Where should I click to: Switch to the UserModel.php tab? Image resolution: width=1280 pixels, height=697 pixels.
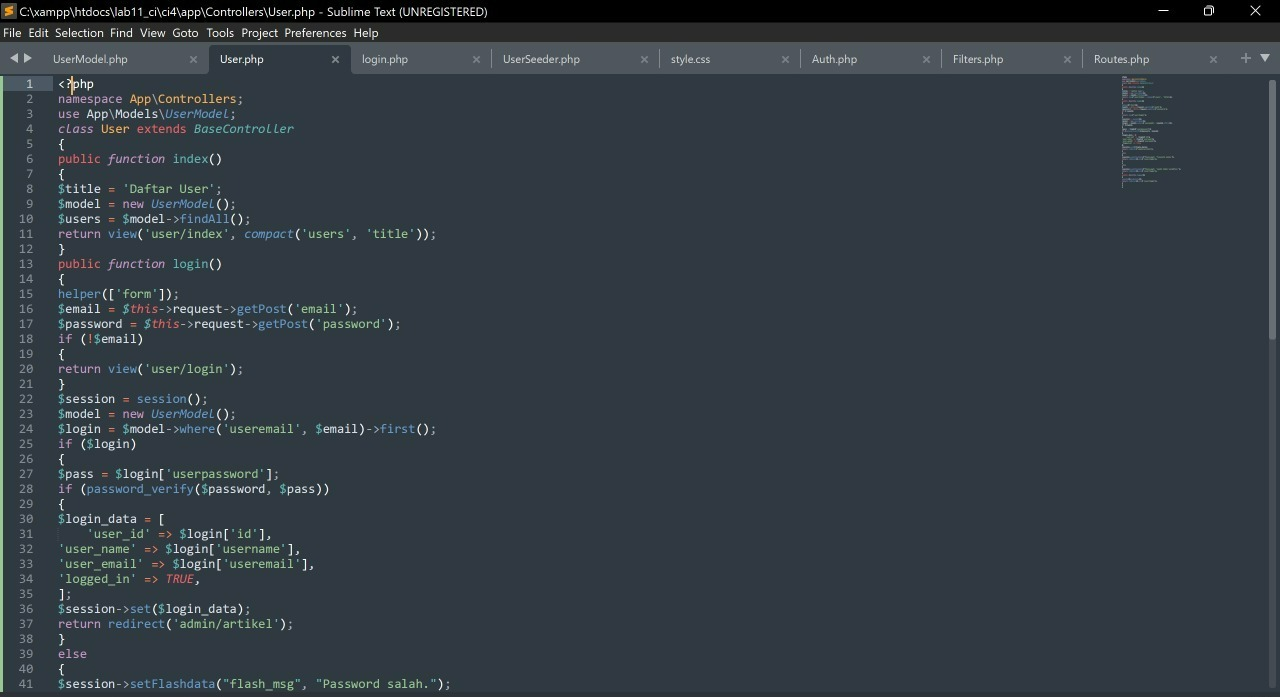pos(91,59)
